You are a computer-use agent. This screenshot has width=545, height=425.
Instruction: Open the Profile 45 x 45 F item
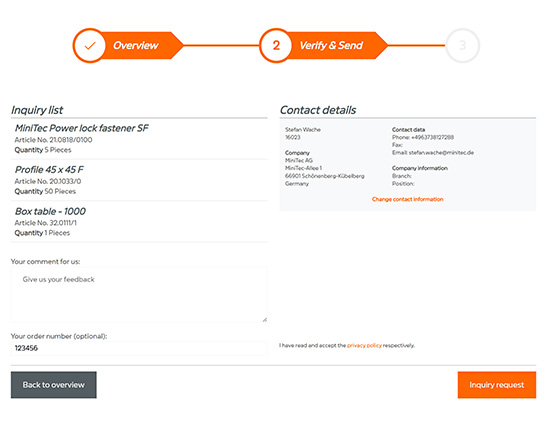(x=49, y=170)
